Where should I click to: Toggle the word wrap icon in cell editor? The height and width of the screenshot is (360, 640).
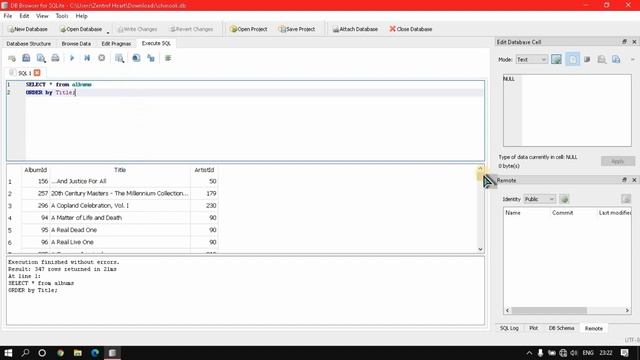pos(573,60)
